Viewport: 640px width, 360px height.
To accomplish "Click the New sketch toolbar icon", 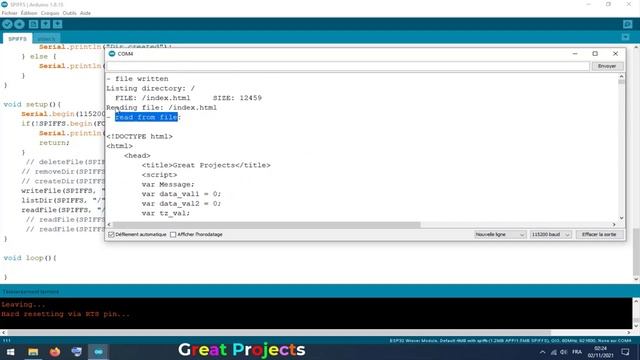I will [33, 24].
